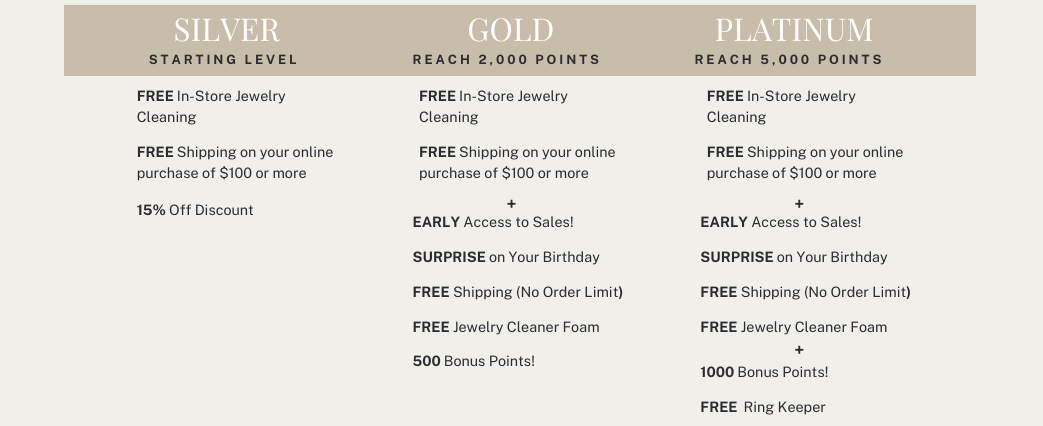Click the plus sign above Gold's Early Access
Viewport: 1043px width, 426px height.
point(512,204)
